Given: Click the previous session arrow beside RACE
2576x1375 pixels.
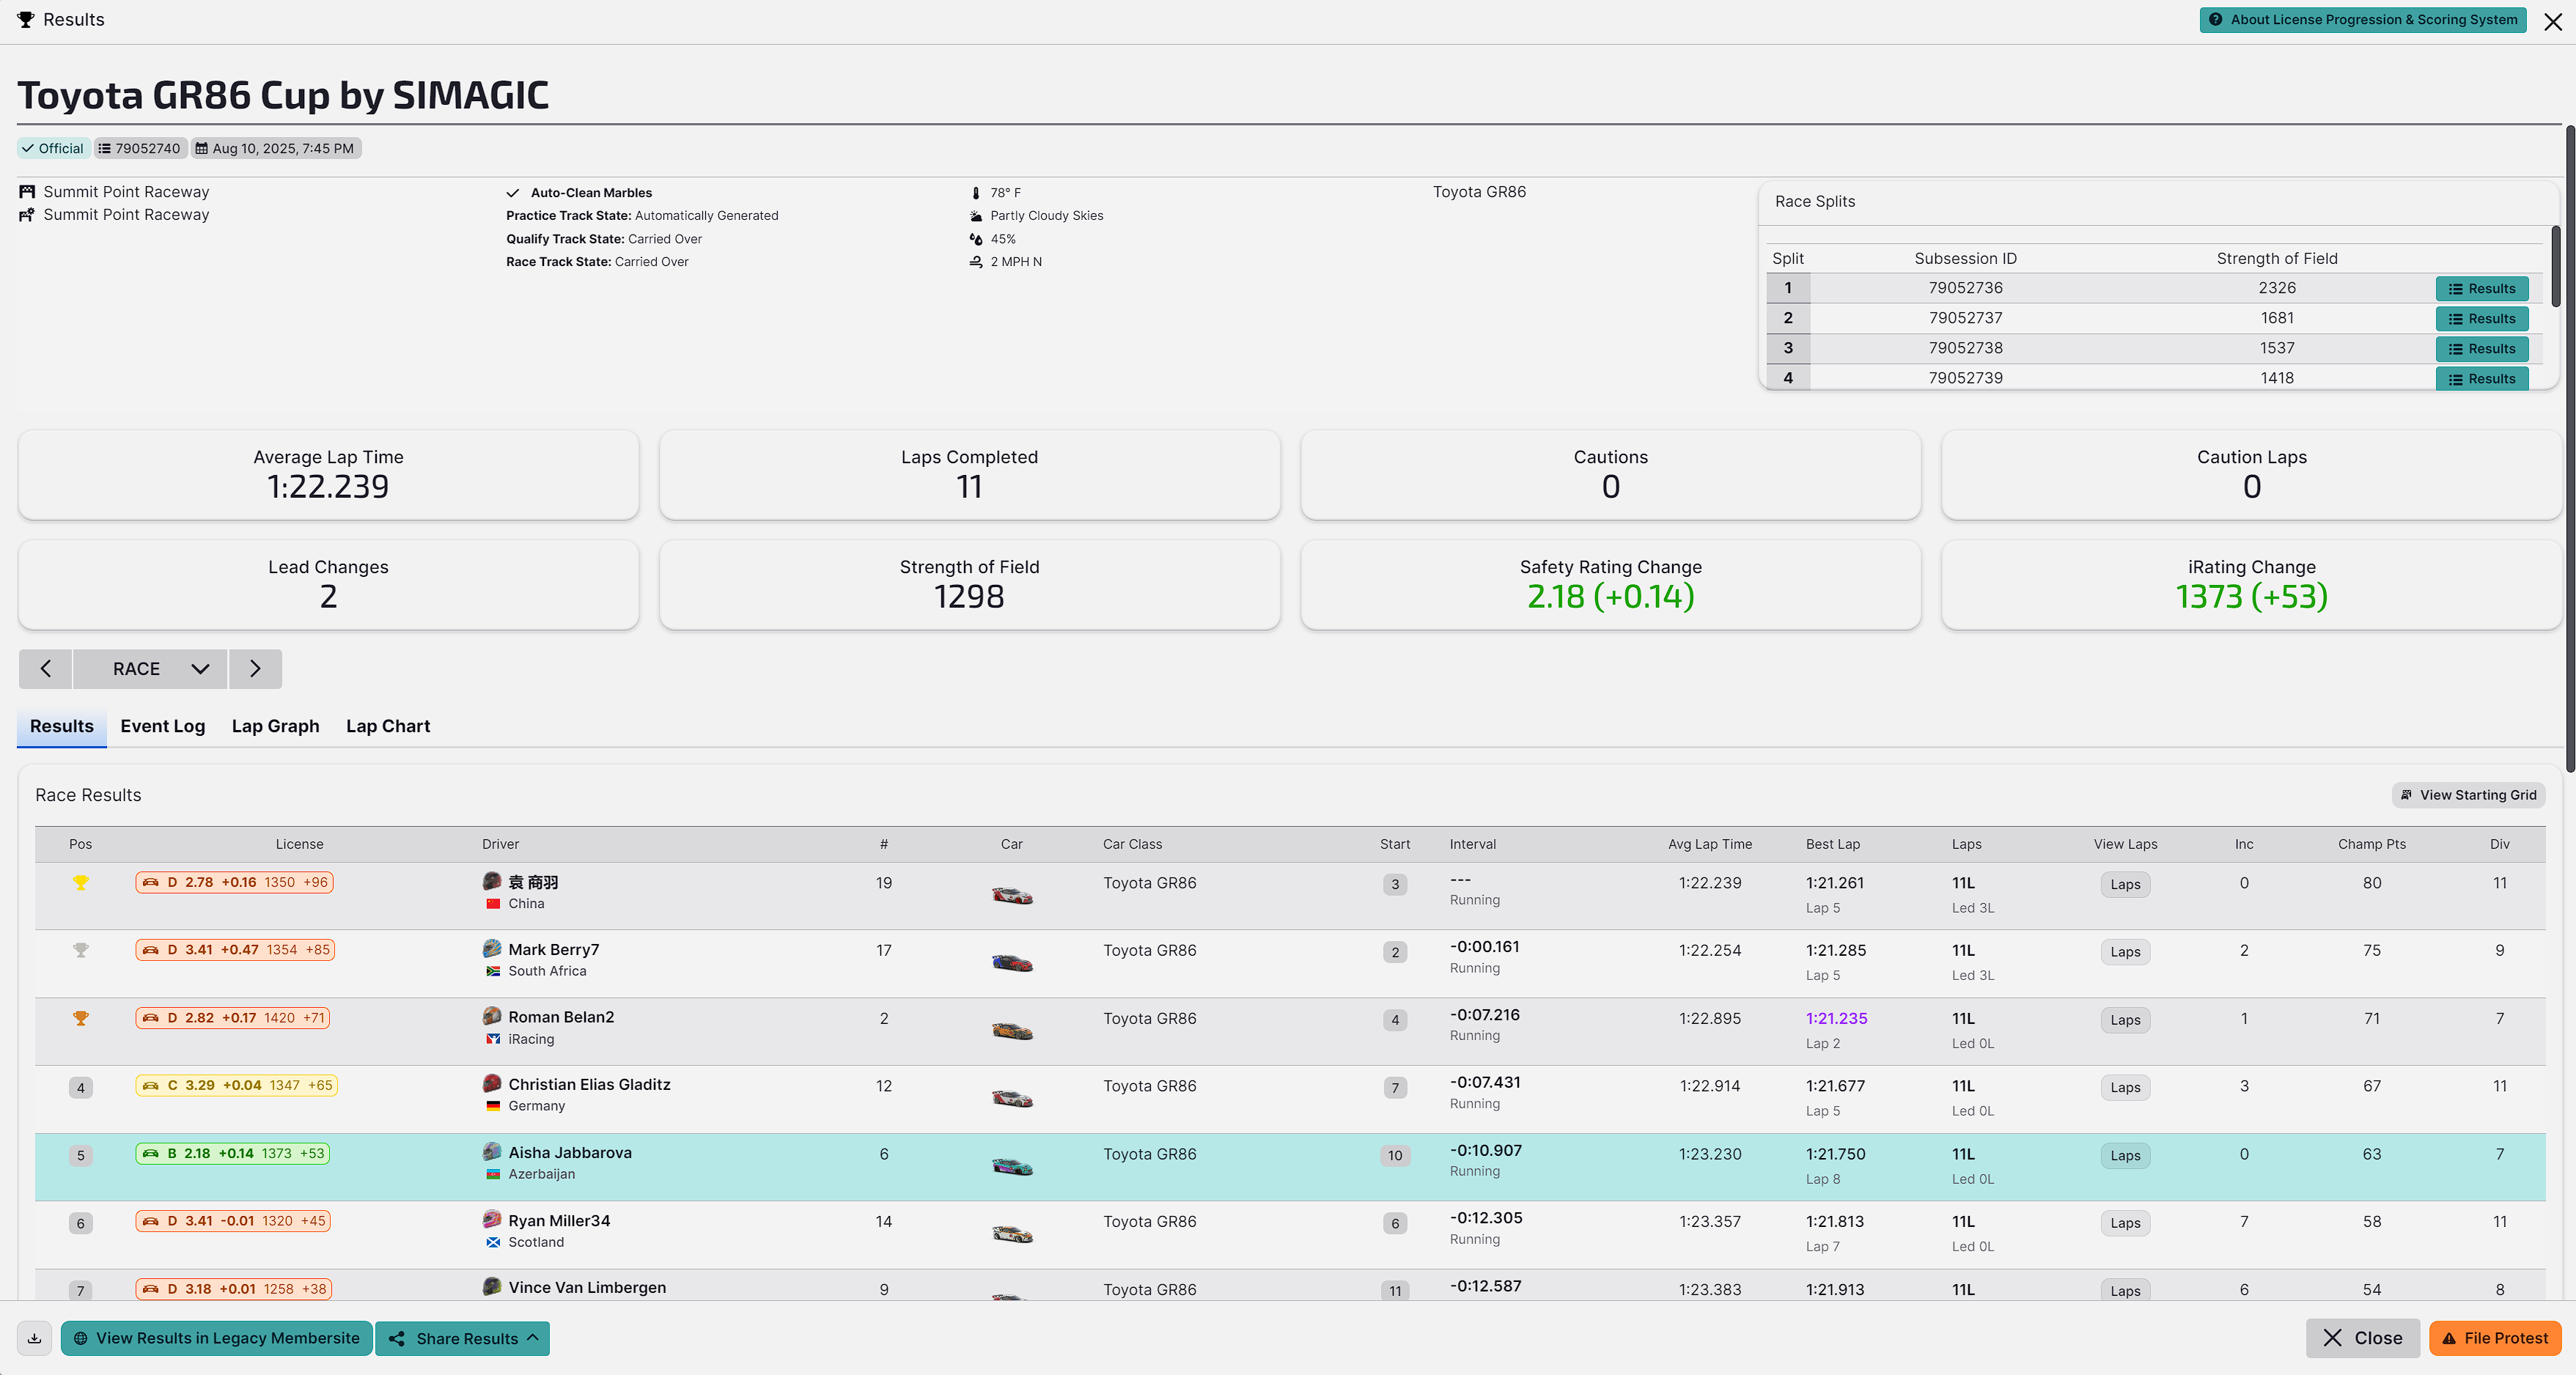Looking at the screenshot, I should pos(45,669).
